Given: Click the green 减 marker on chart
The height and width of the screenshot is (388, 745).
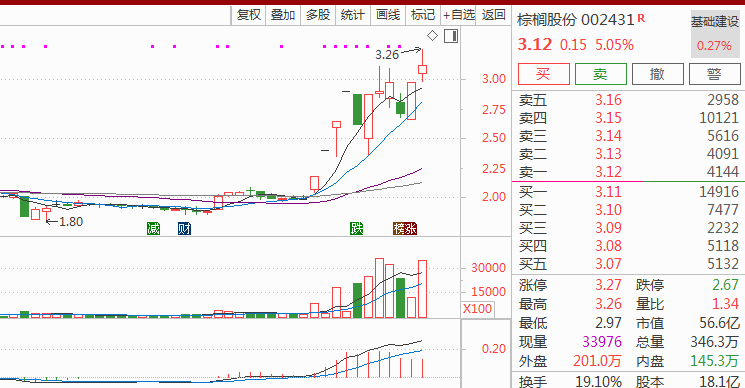Looking at the screenshot, I should [153, 229].
